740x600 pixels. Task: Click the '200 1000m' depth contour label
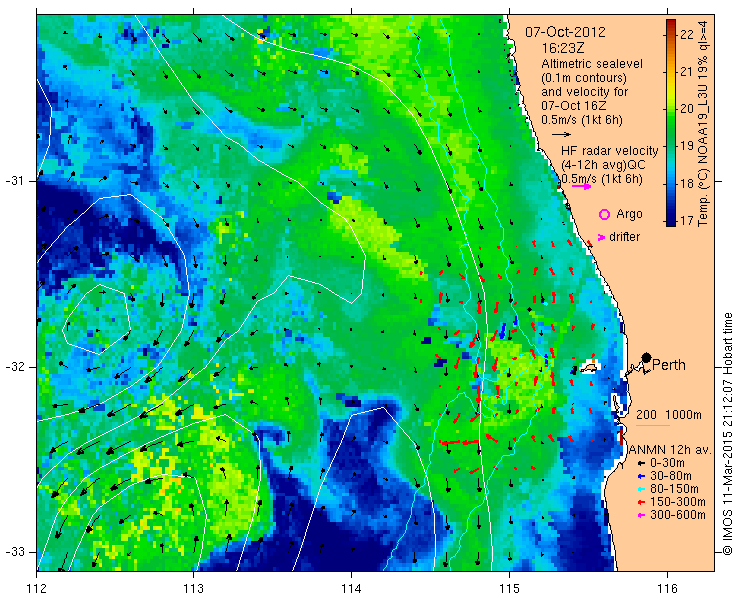(669, 415)
